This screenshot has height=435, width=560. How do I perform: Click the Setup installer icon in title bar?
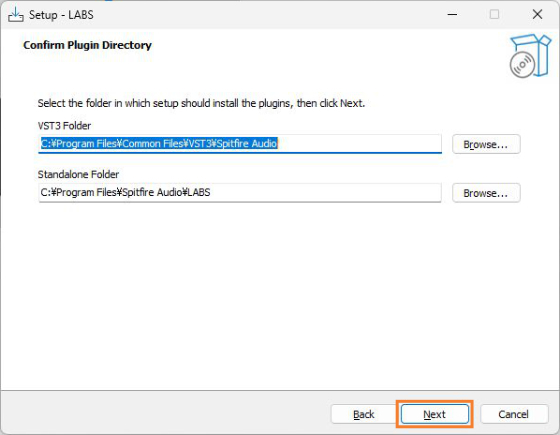click(x=16, y=15)
